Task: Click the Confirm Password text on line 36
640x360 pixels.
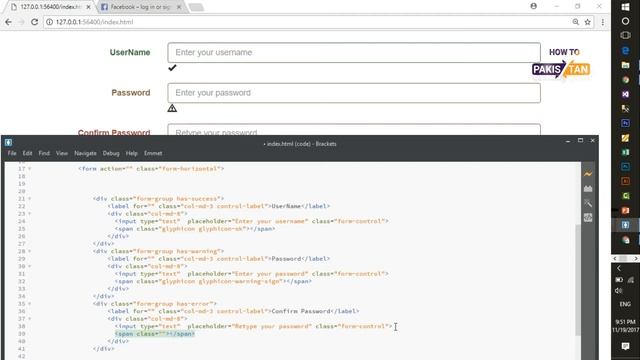Action: click(300, 311)
